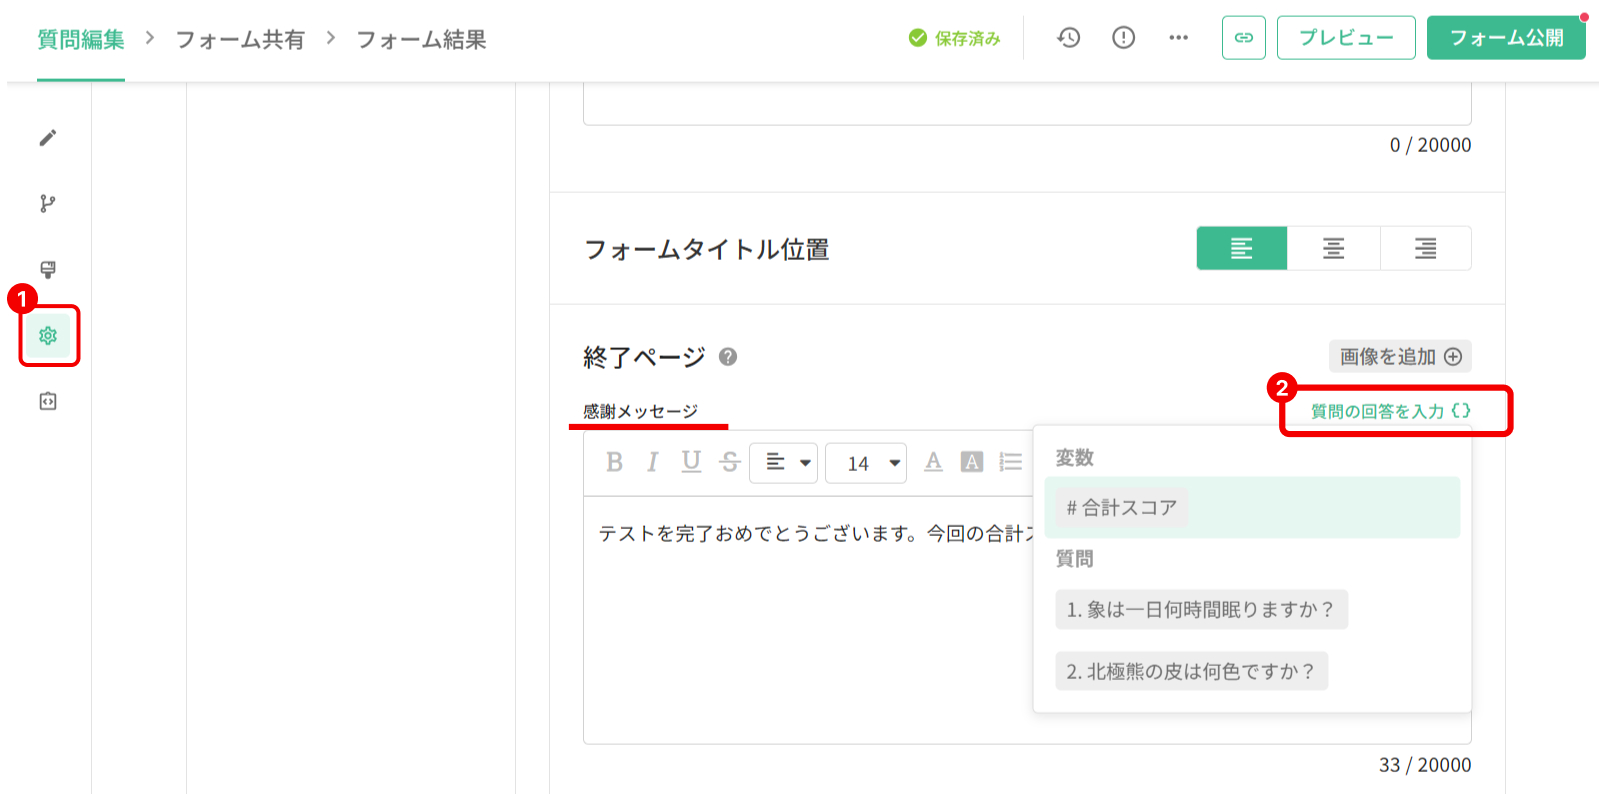Screen dimensions: 1599x794
Task: Insert a list with the list icon
Action: tap(1011, 462)
